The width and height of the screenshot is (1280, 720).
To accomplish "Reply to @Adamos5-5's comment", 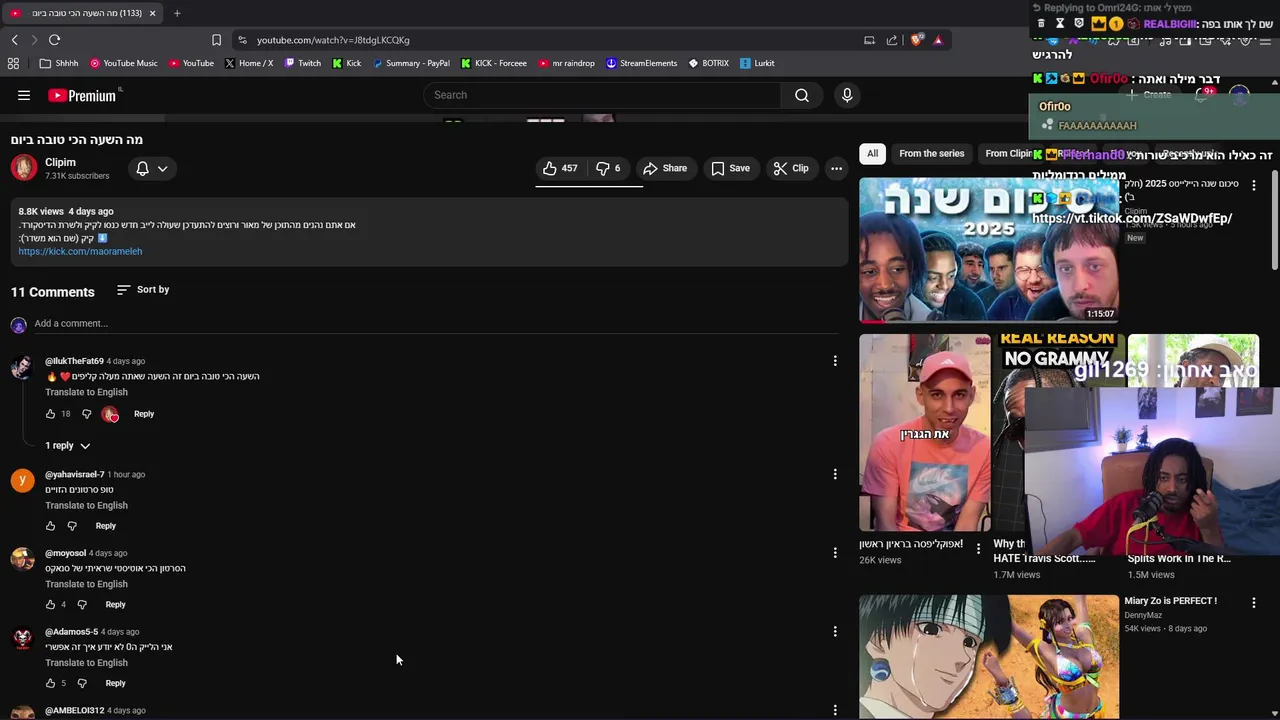I will [115, 683].
